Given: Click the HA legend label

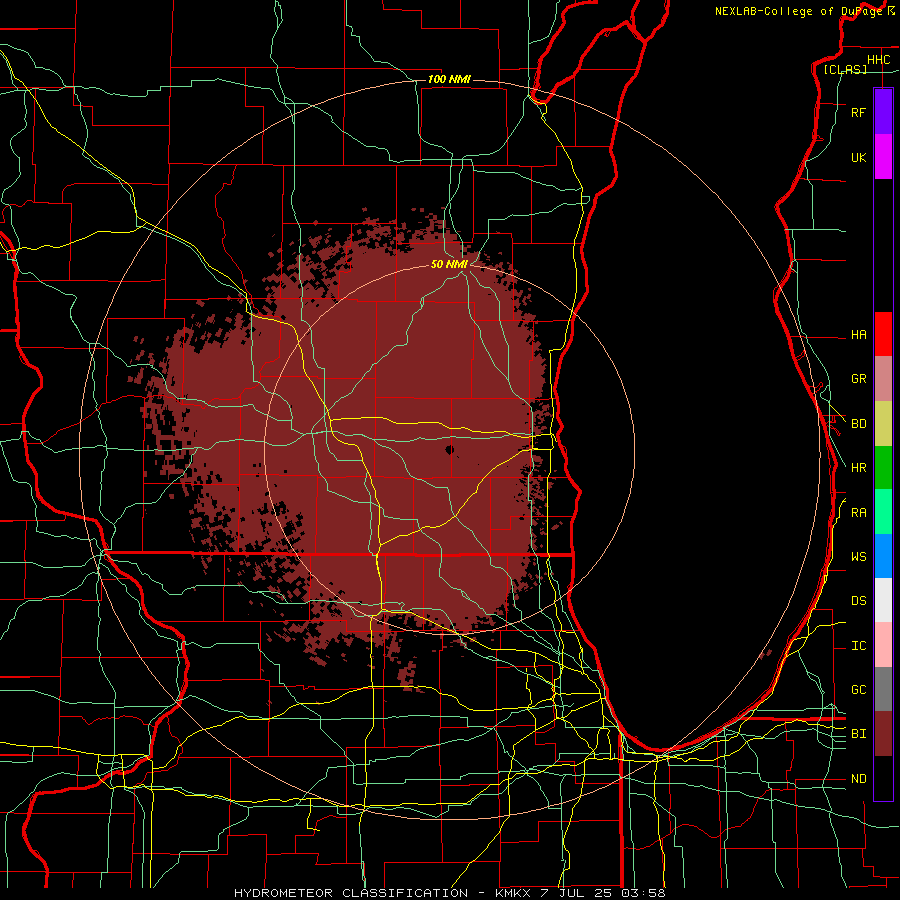Looking at the screenshot, I should click(858, 335).
